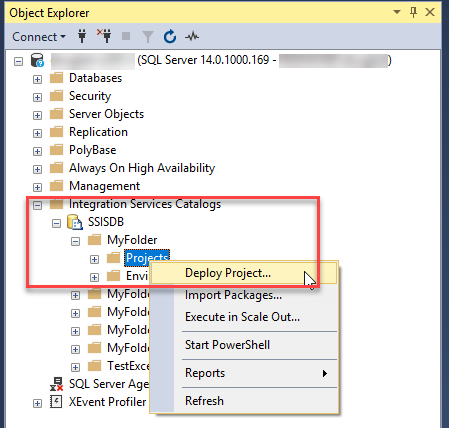Open the Activity Monitor pulse icon
Image resolution: width=449 pixels, height=428 pixels.
pyautogui.click(x=192, y=36)
